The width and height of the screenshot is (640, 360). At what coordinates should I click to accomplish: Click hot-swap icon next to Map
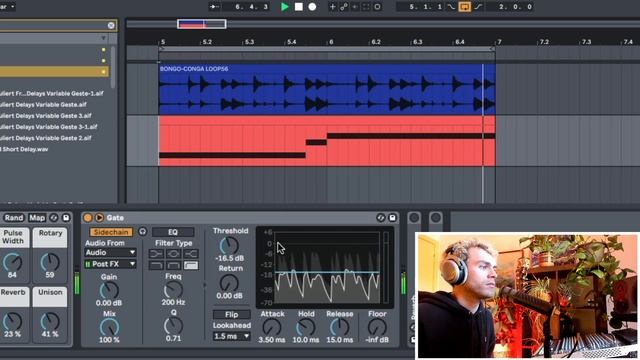point(54,218)
